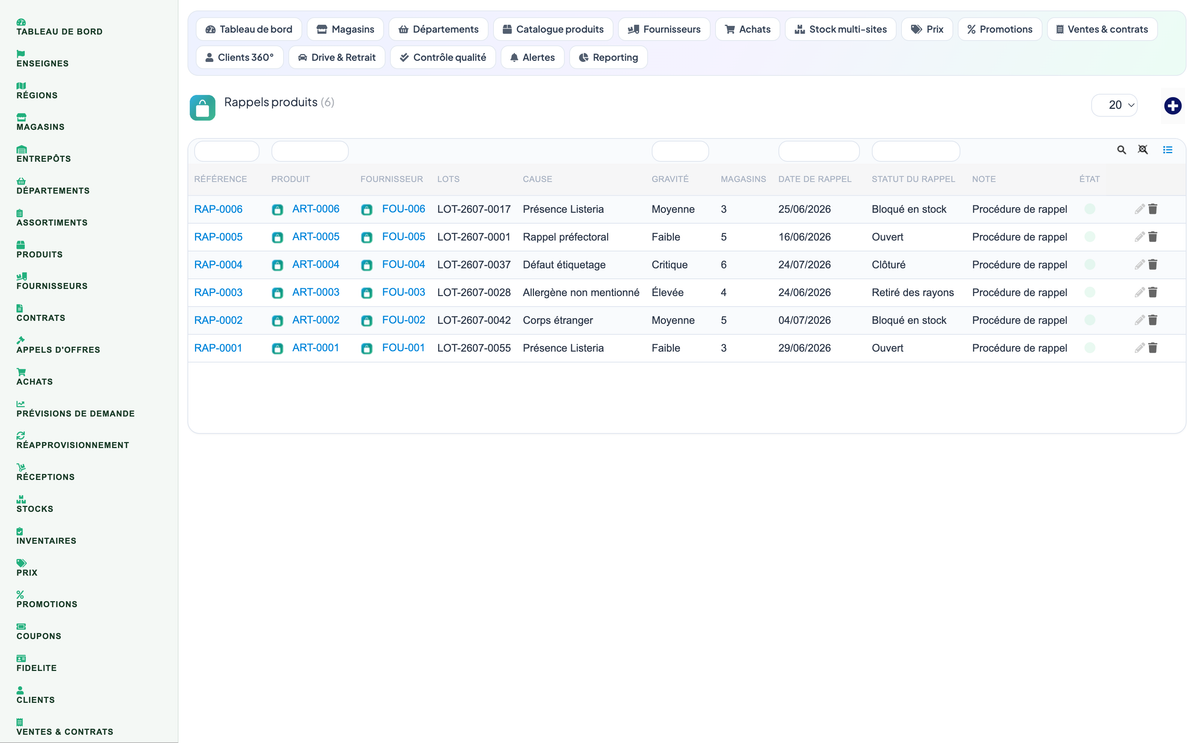Screen dimensions: 1200x743
Task: Toggle state indicator for RAP-0005 row
Action: tap(1090, 237)
